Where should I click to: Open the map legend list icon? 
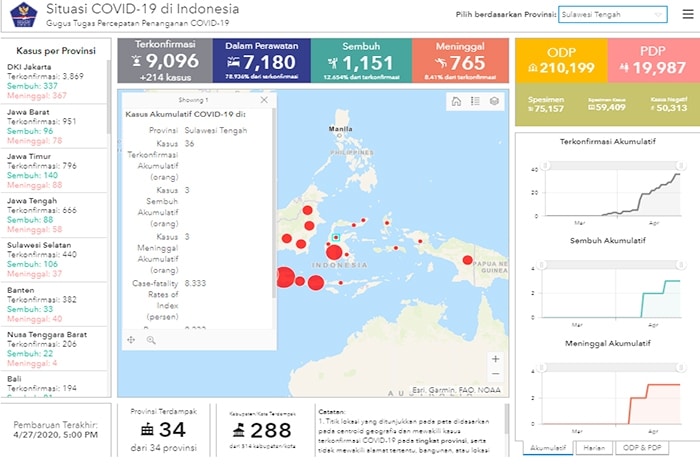(x=475, y=101)
